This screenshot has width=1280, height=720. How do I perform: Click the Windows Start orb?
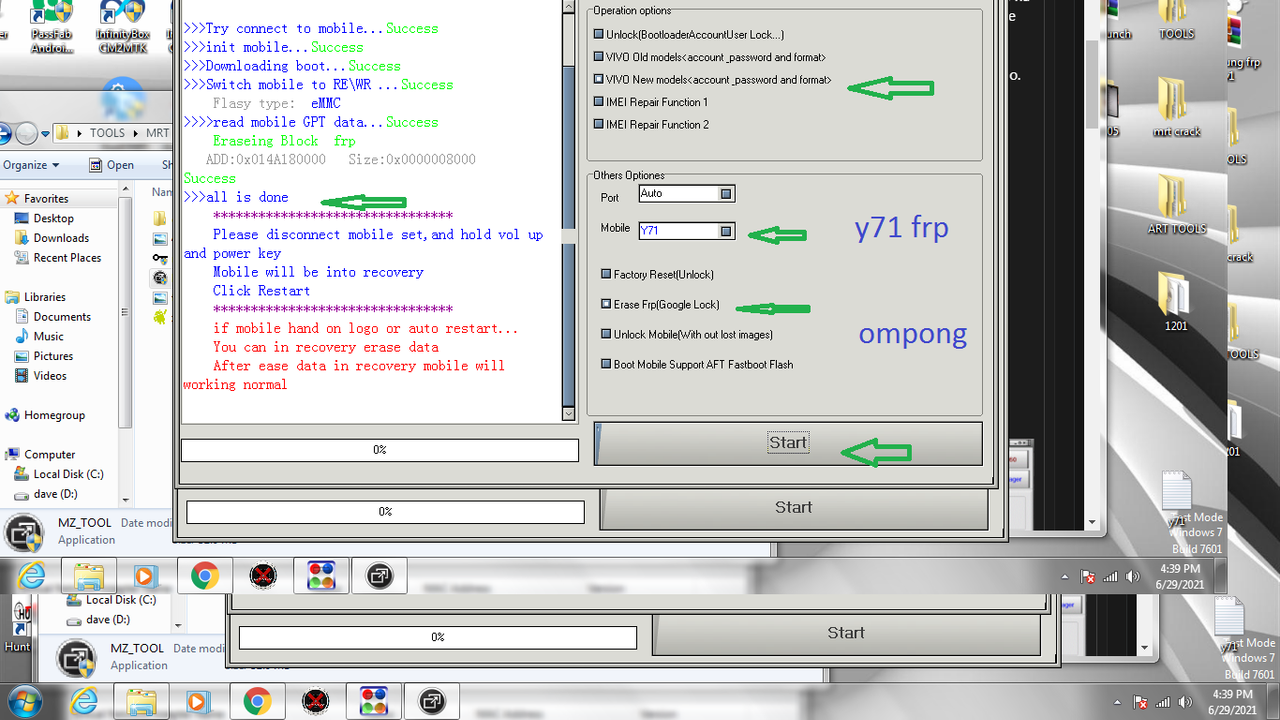(x=24, y=700)
